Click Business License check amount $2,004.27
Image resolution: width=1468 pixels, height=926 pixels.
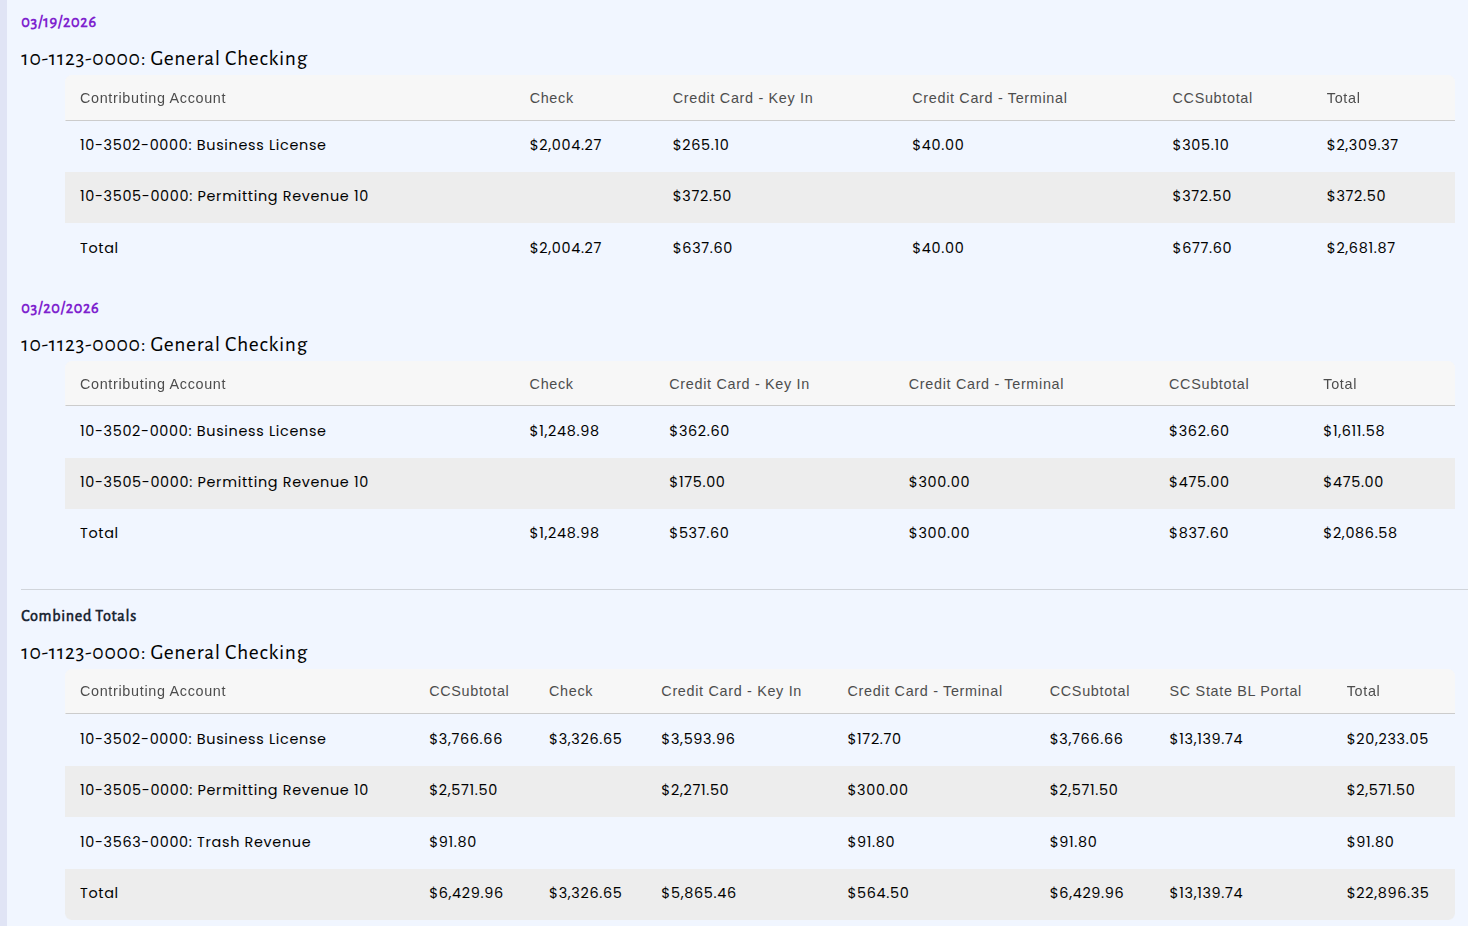click(566, 145)
